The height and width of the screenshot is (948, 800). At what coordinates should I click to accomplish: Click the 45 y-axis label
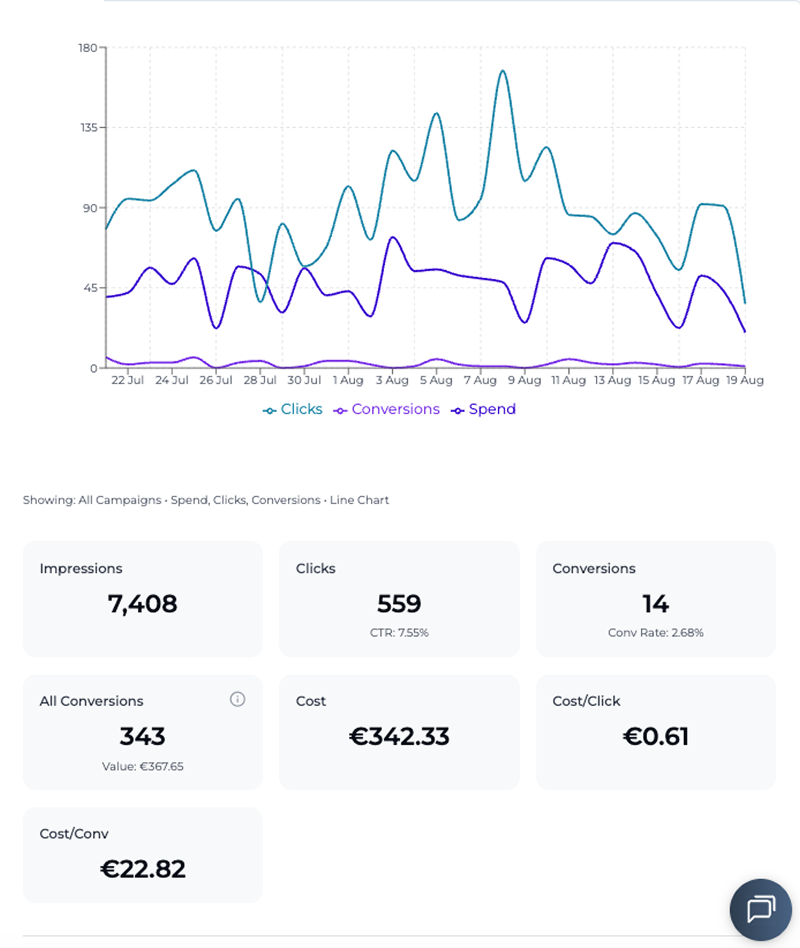pyautogui.click(x=91, y=288)
